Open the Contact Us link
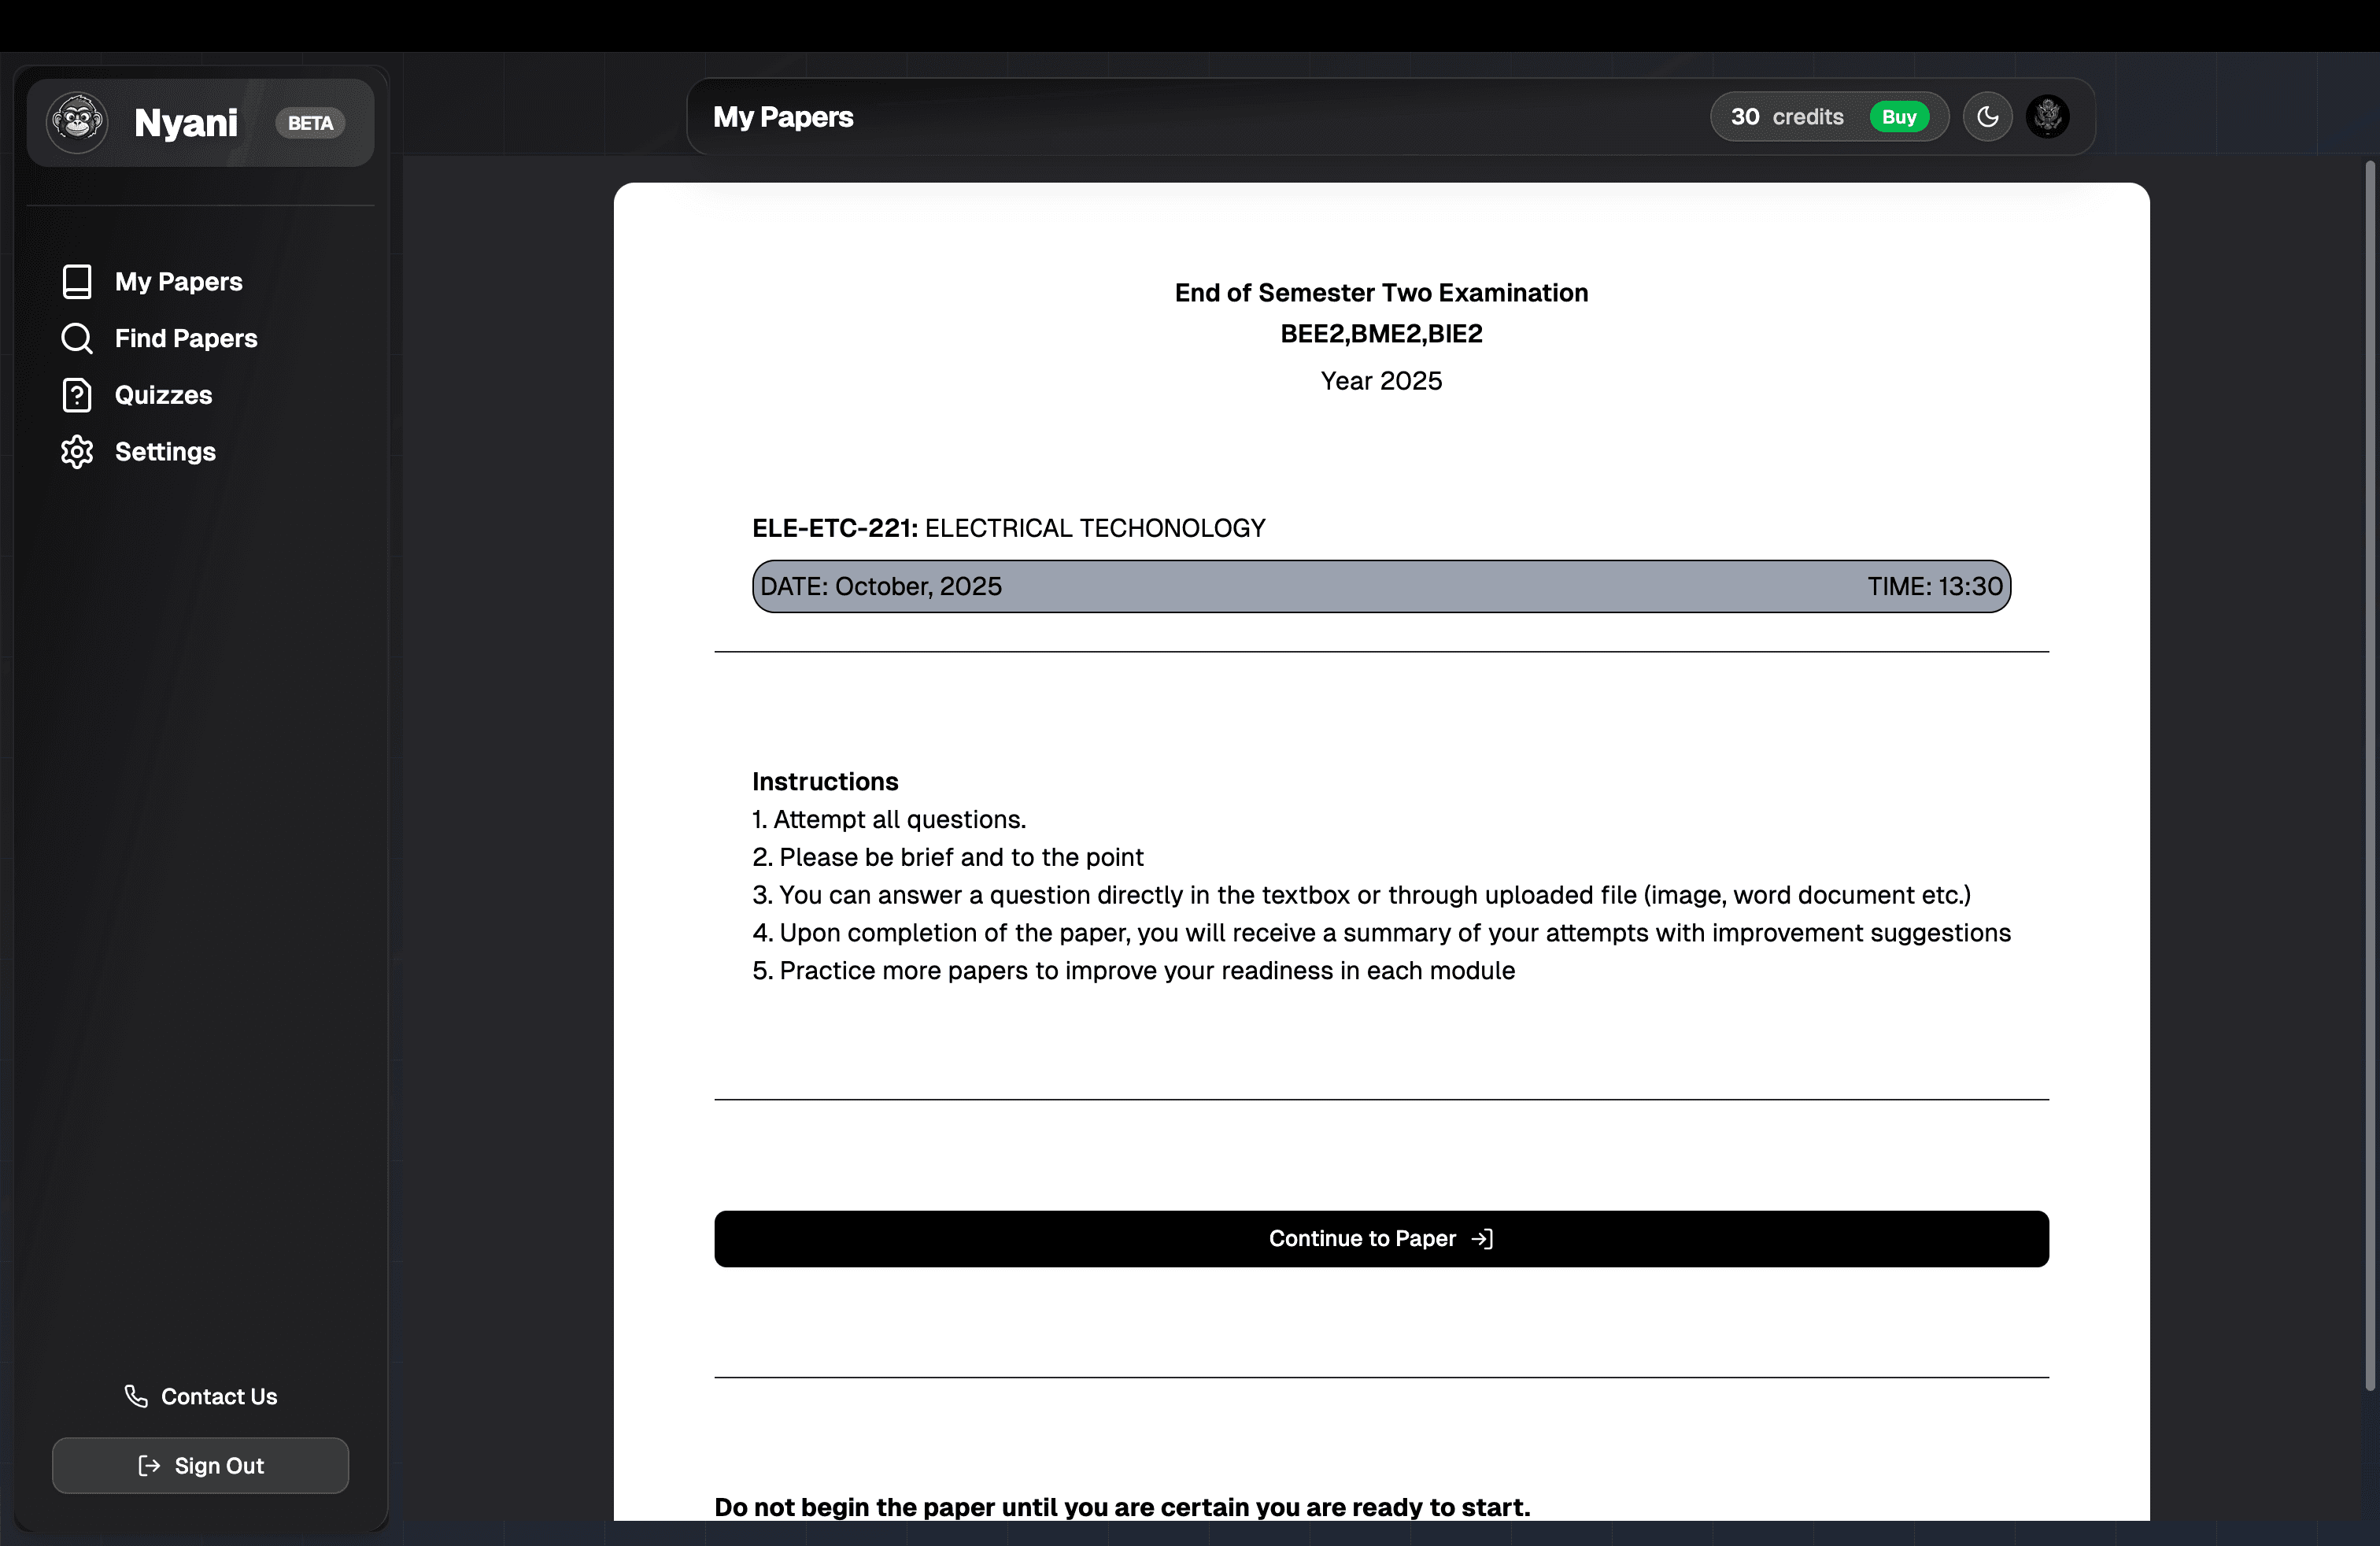 (x=218, y=1396)
